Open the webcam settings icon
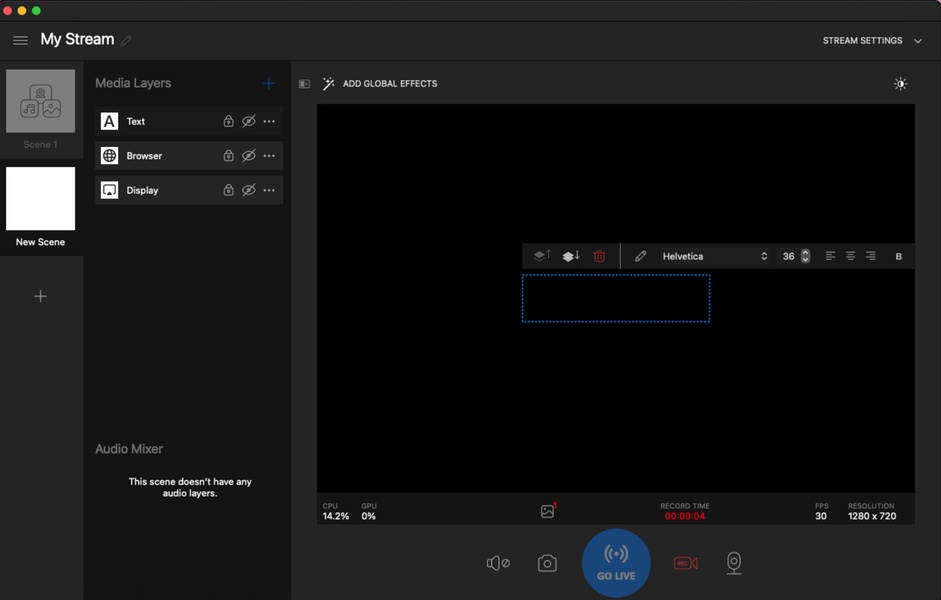Screen dimensions: 941x600 click(734, 564)
